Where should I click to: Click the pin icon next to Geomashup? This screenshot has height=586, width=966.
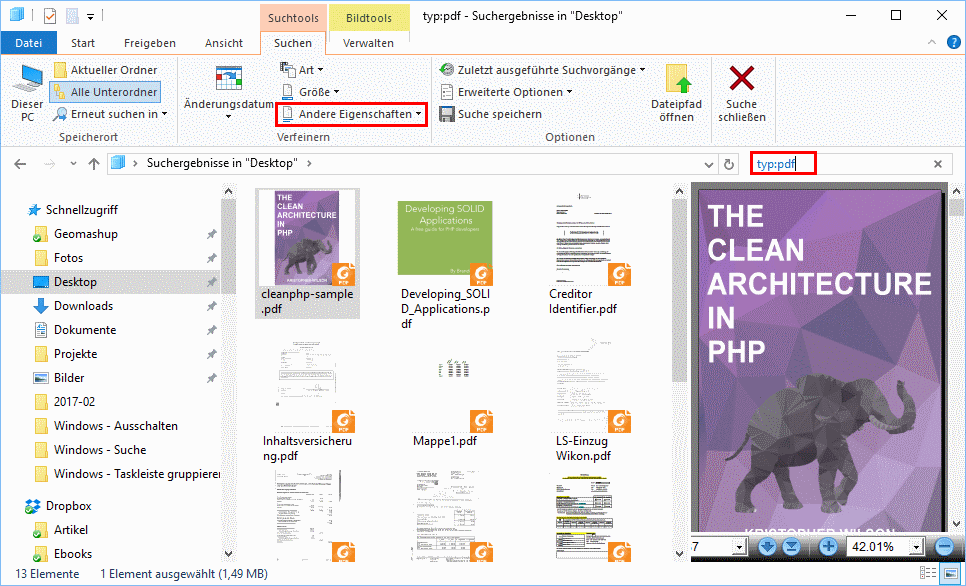(211, 234)
